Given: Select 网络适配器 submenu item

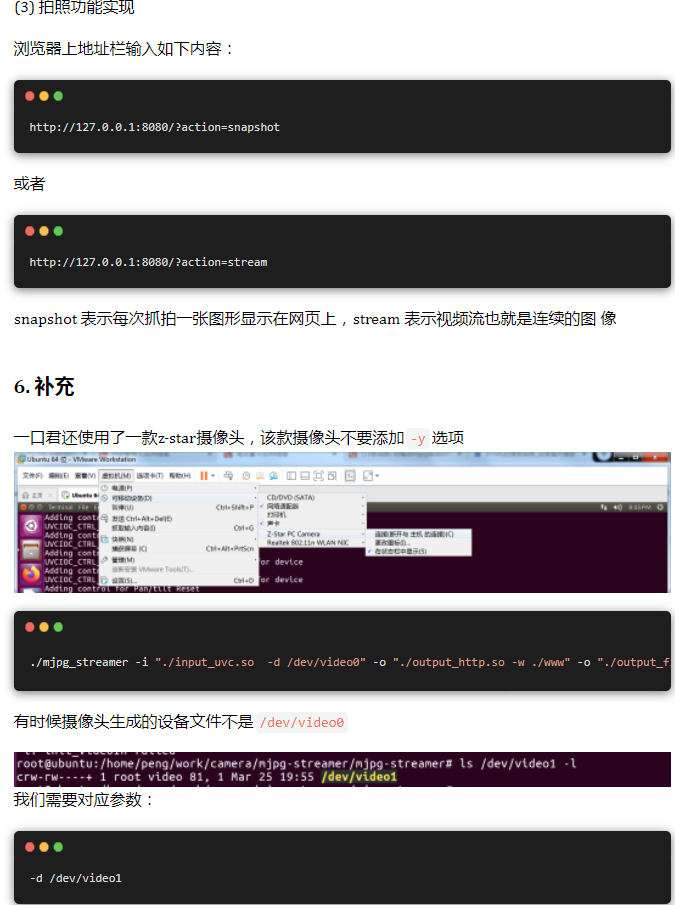Looking at the screenshot, I should (x=313, y=506).
